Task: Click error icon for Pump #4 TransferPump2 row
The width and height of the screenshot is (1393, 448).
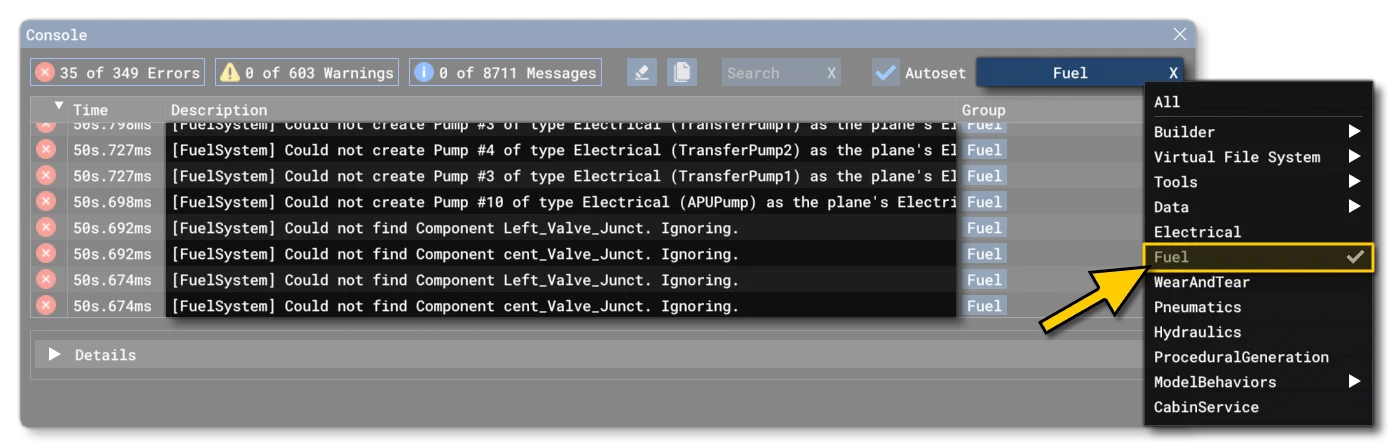Action: pos(46,150)
